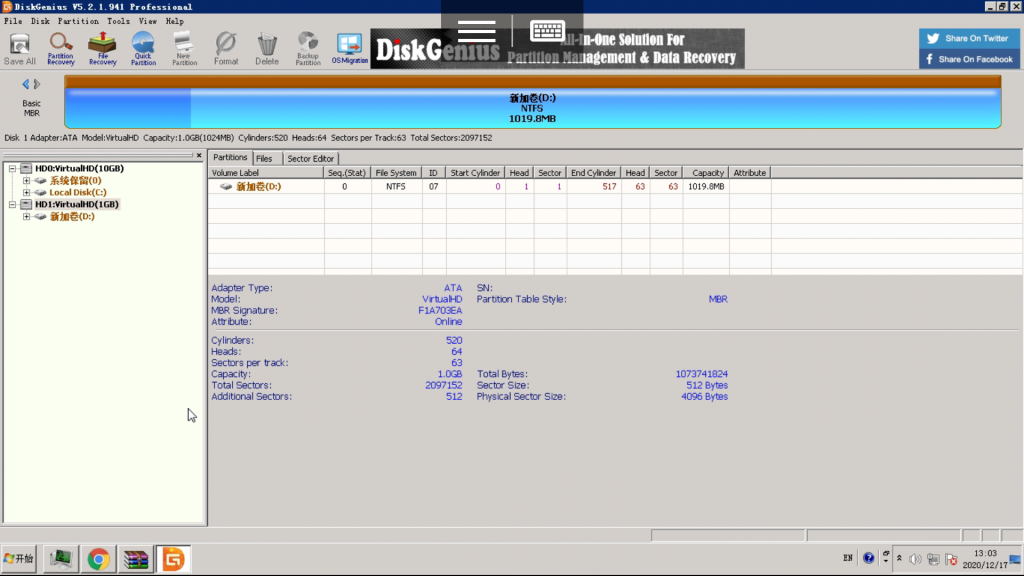This screenshot has height=576, width=1024.
Task: Click the Start Cylinder column header
Action: [x=475, y=173]
